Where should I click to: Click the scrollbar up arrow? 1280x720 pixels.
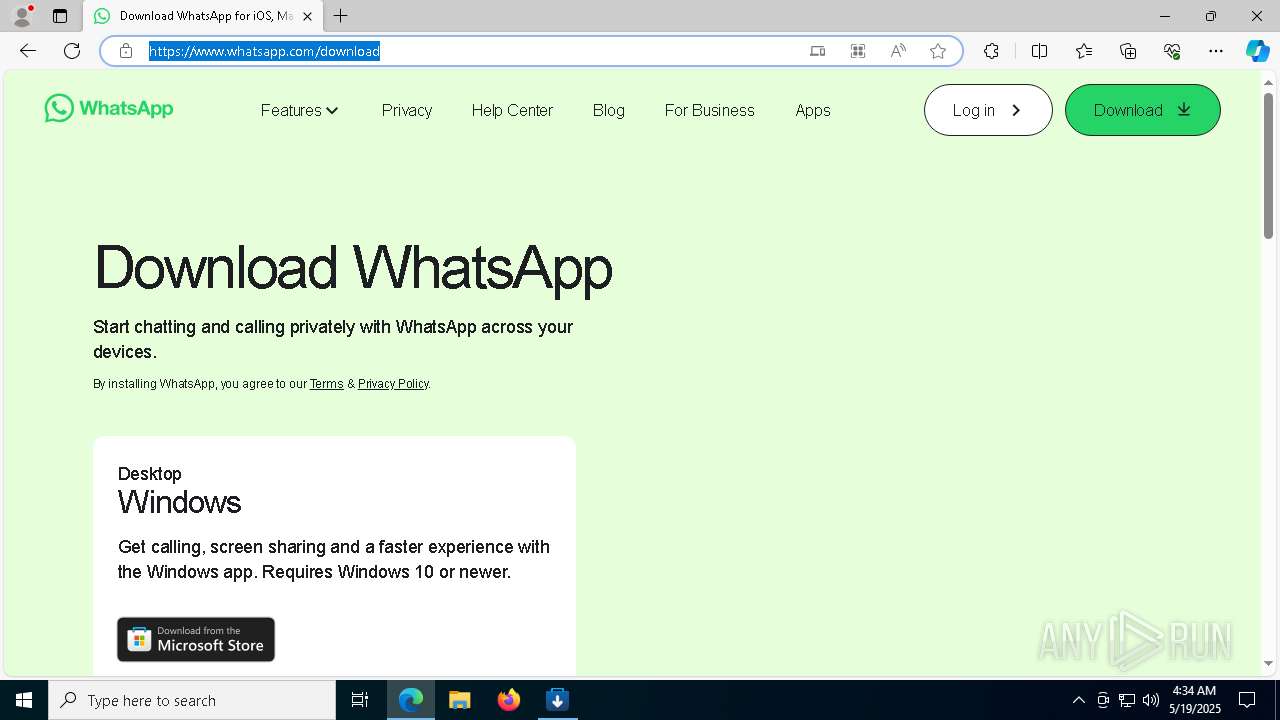(x=1268, y=82)
